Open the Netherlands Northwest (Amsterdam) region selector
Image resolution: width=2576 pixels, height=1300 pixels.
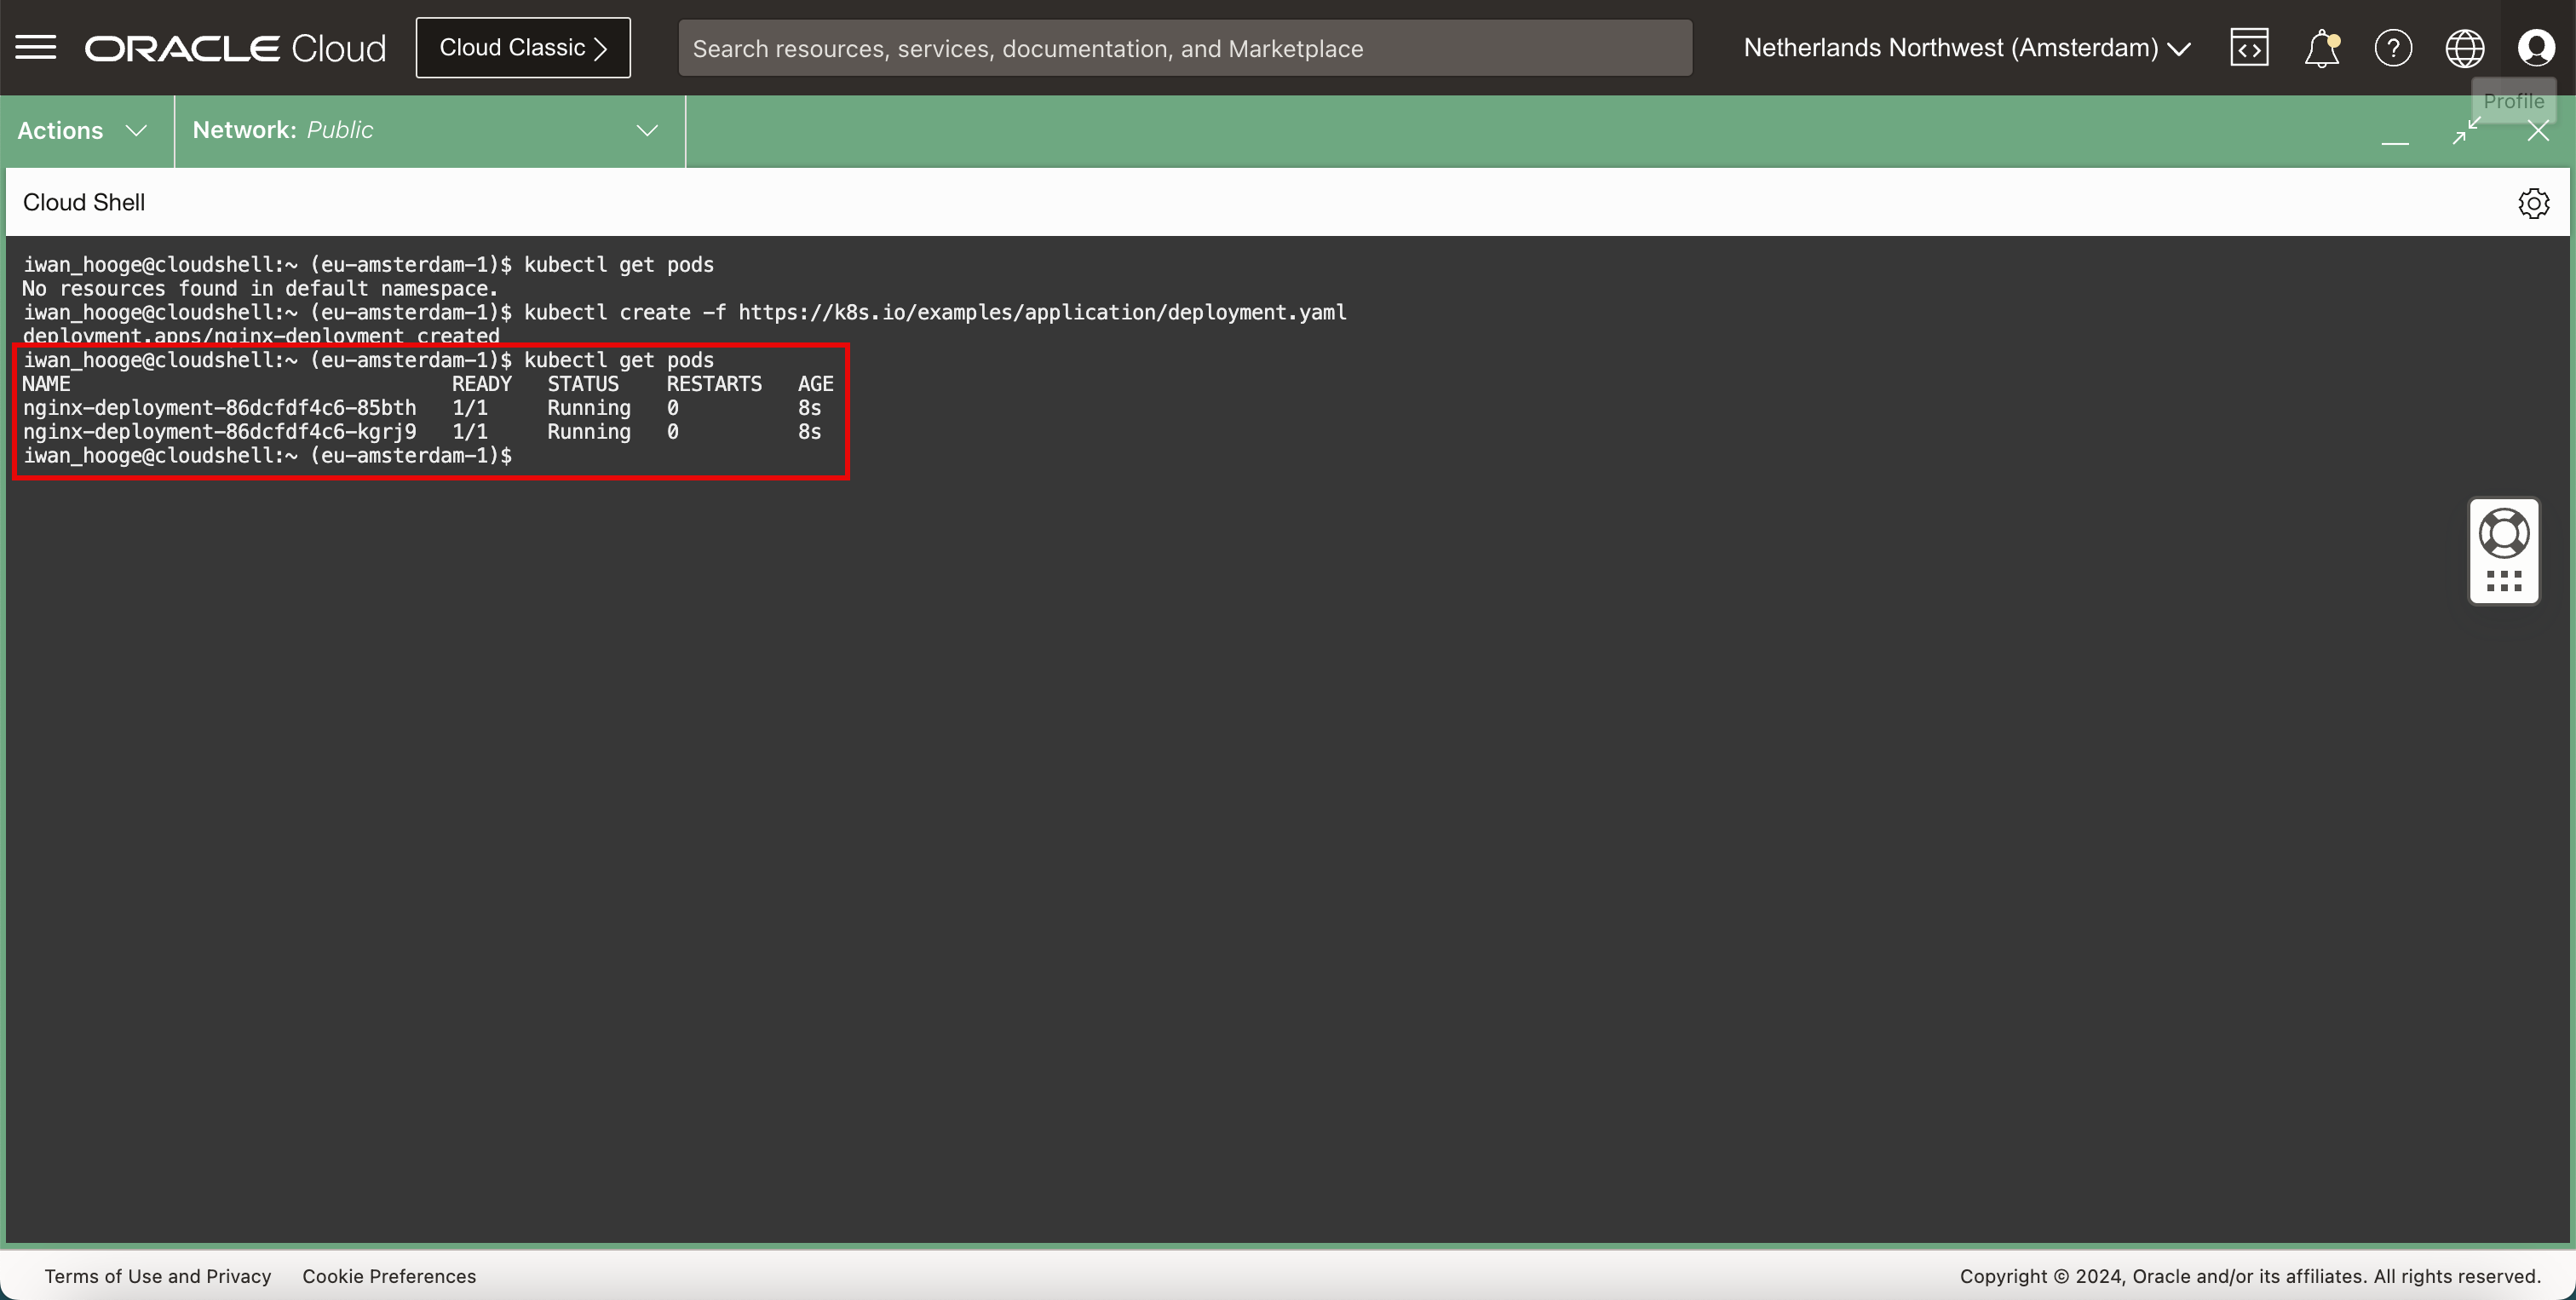point(1966,47)
